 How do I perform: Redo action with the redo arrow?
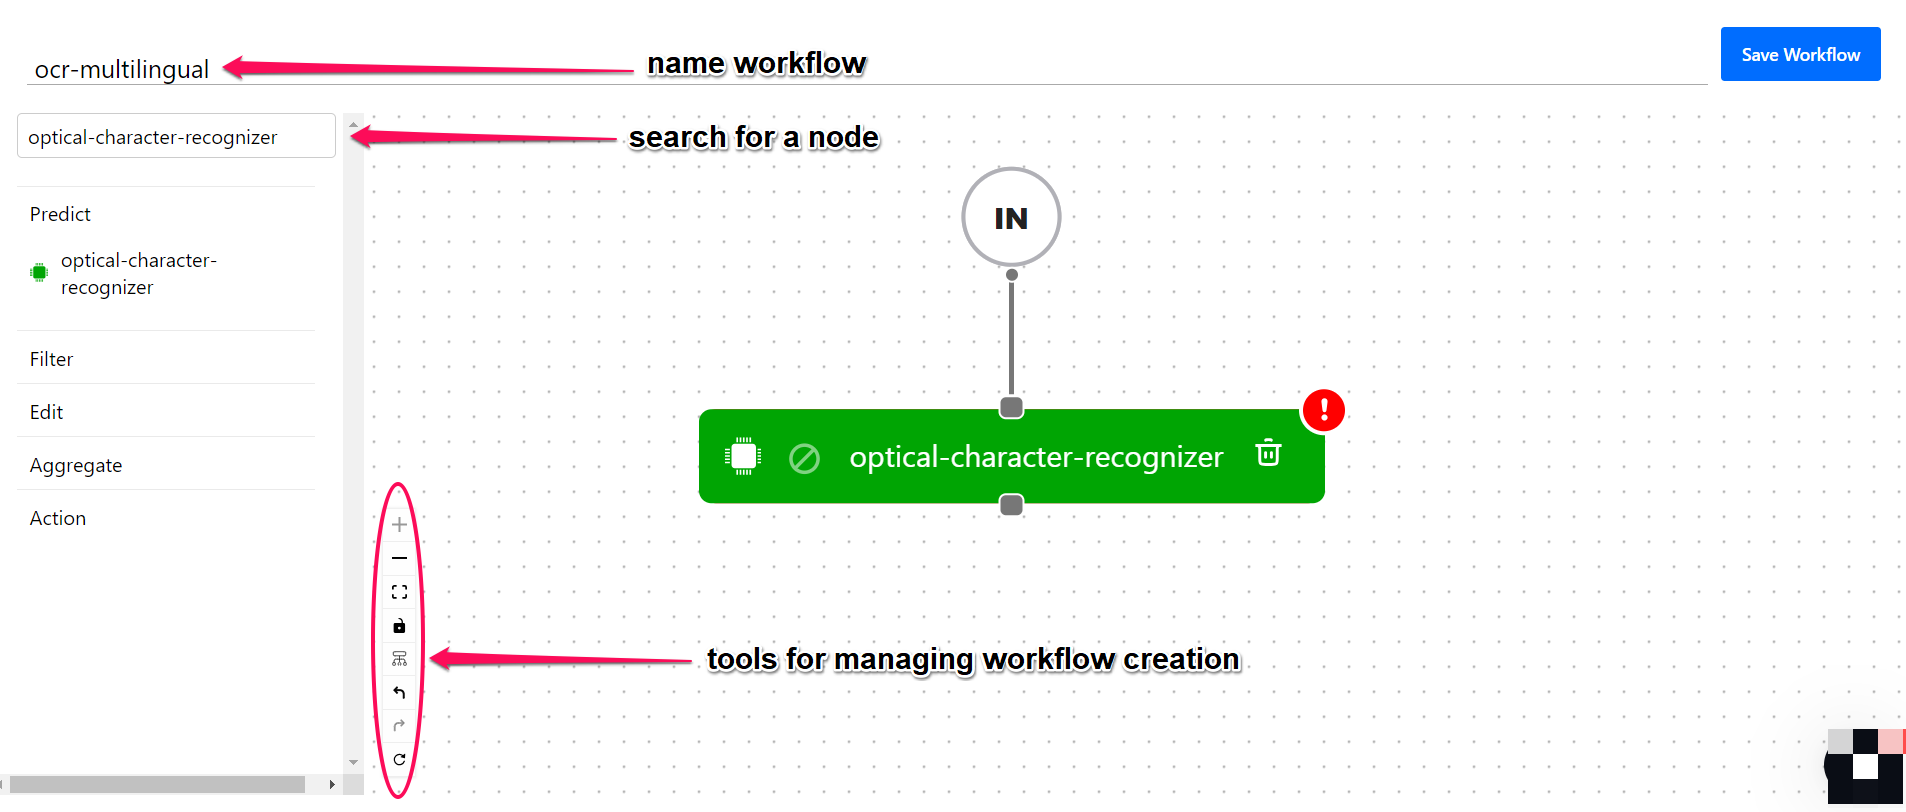[x=399, y=726]
